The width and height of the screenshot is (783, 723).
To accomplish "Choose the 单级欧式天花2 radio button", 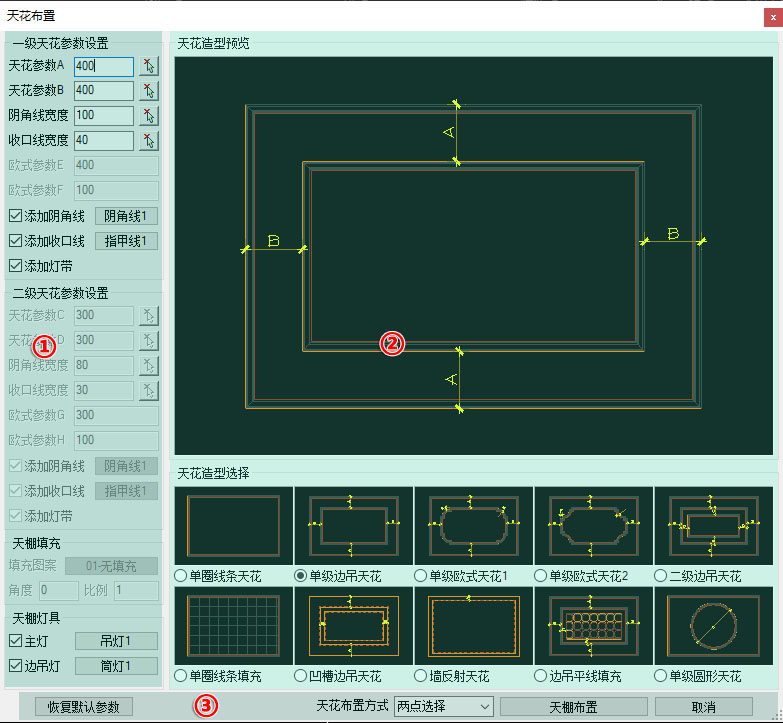I will click(540, 576).
